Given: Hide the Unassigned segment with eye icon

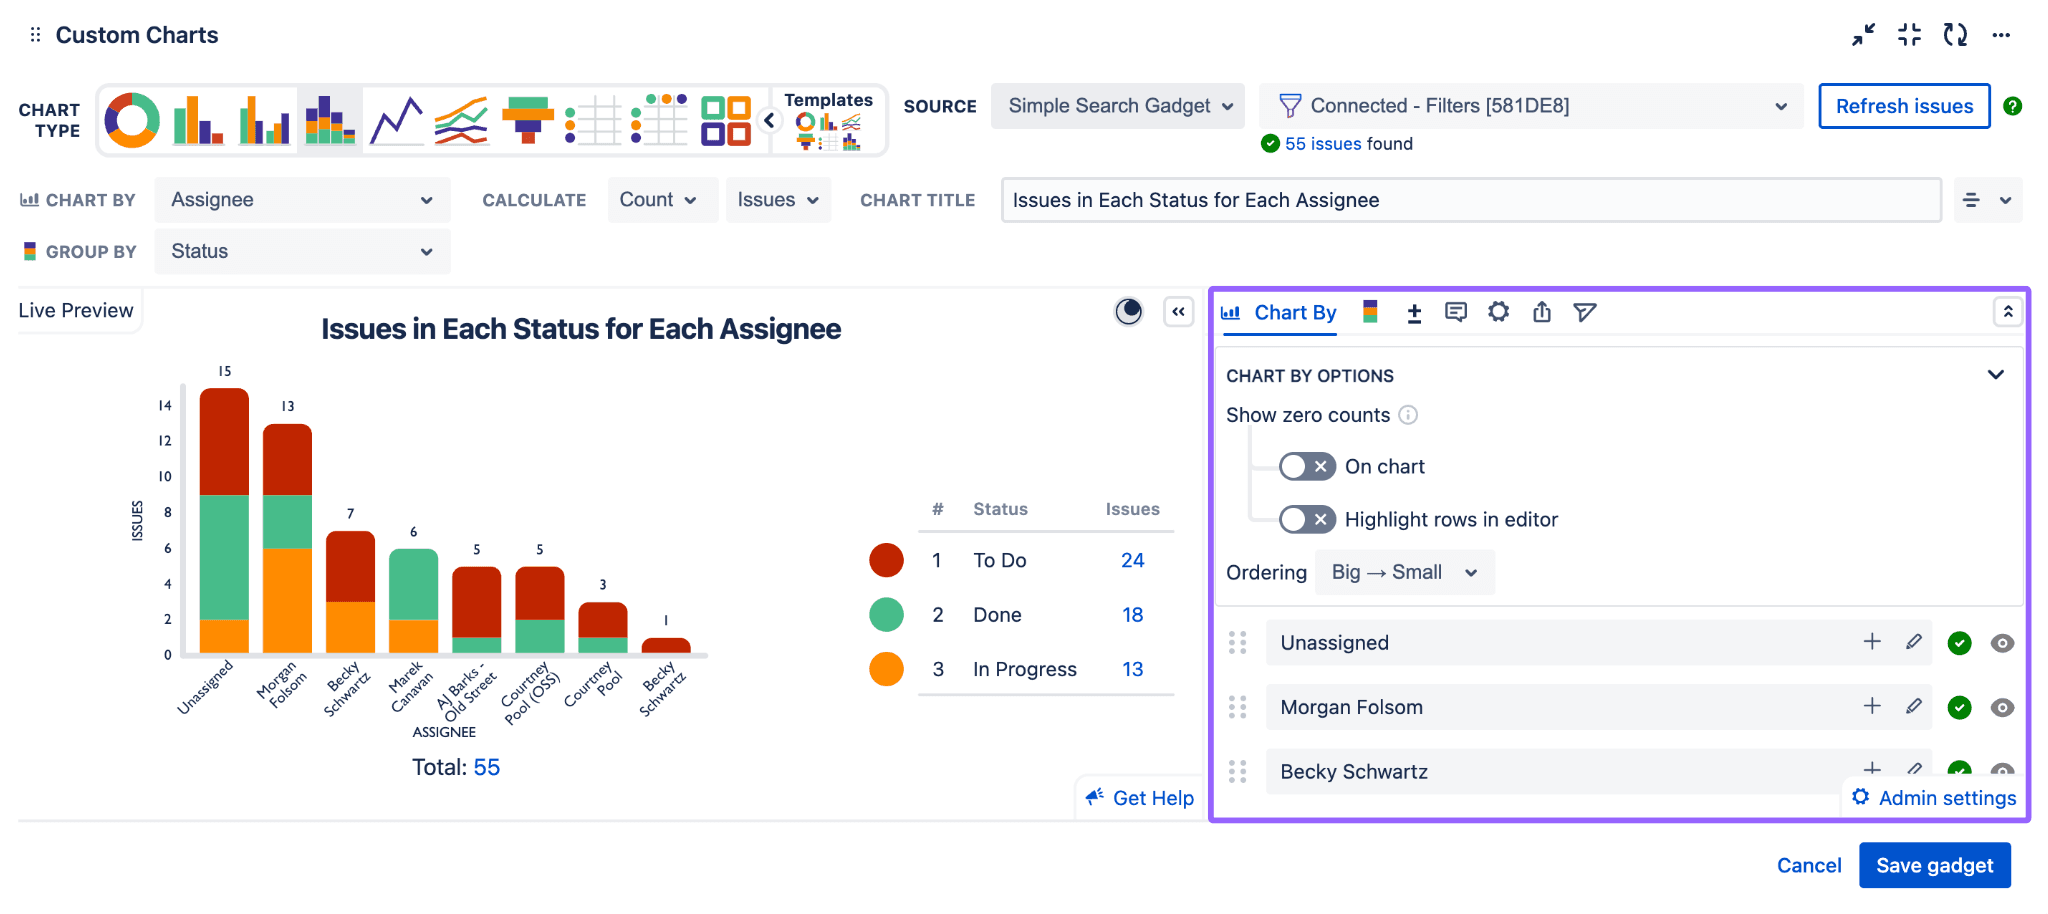Looking at the screenshot, I should click(x=2002, y=643).
